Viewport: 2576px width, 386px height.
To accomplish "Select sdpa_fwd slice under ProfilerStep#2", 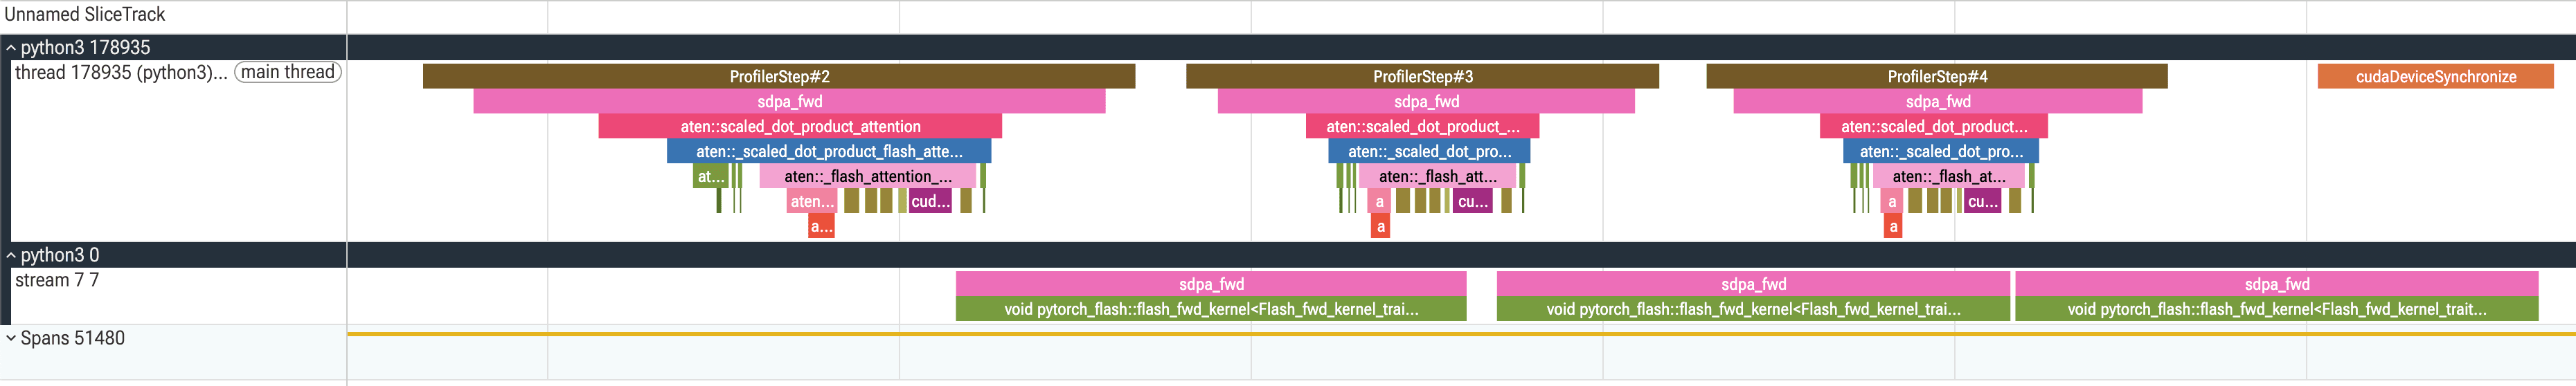I will [789, 101].
